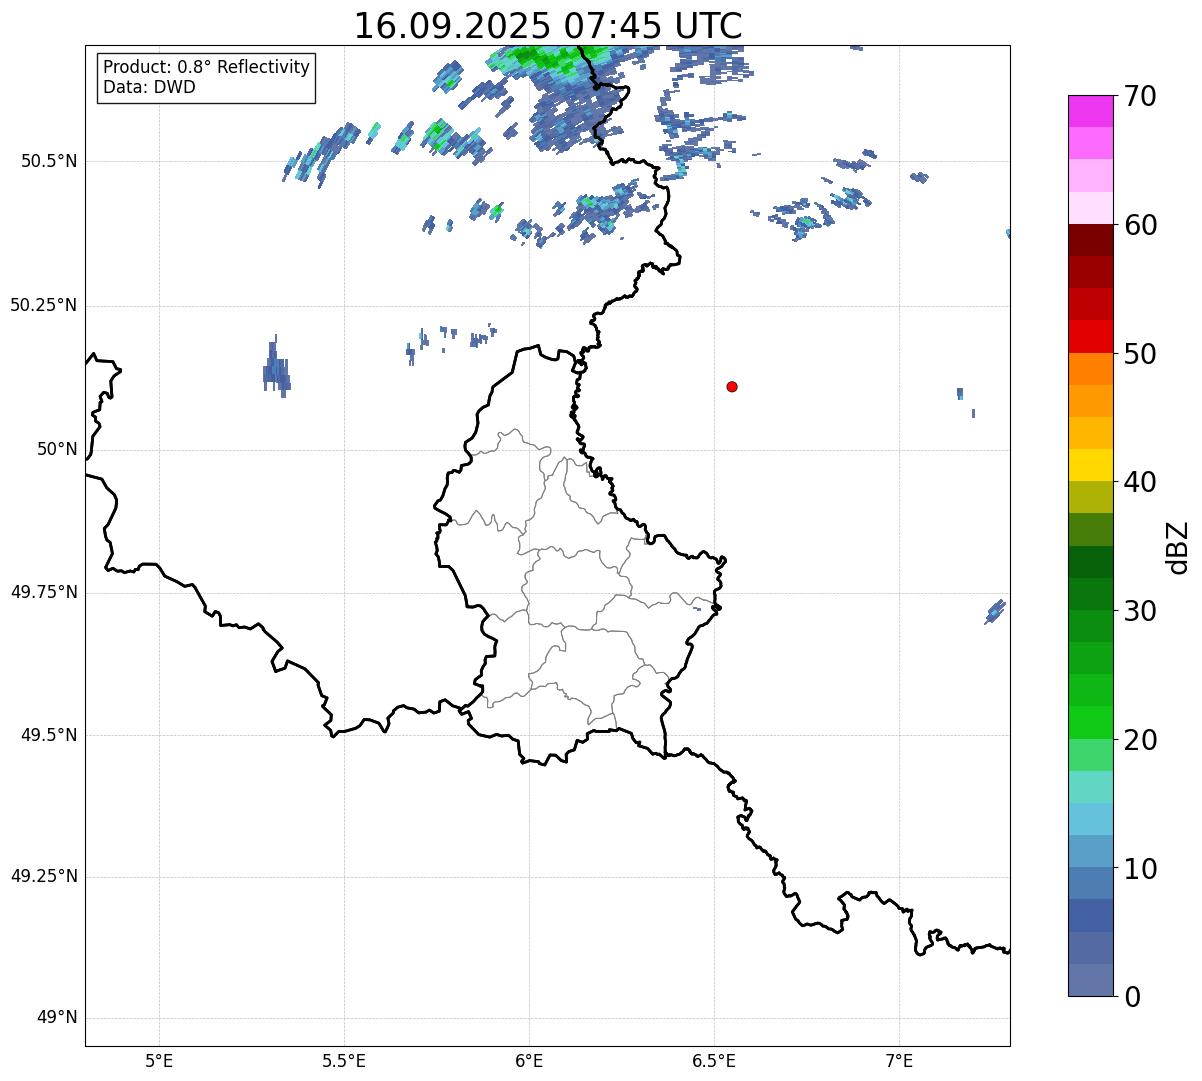Click the colorbar tick label '60'
Image resolution: width=1202 pixels, height=1081 pixels.
coord(1140,225)
